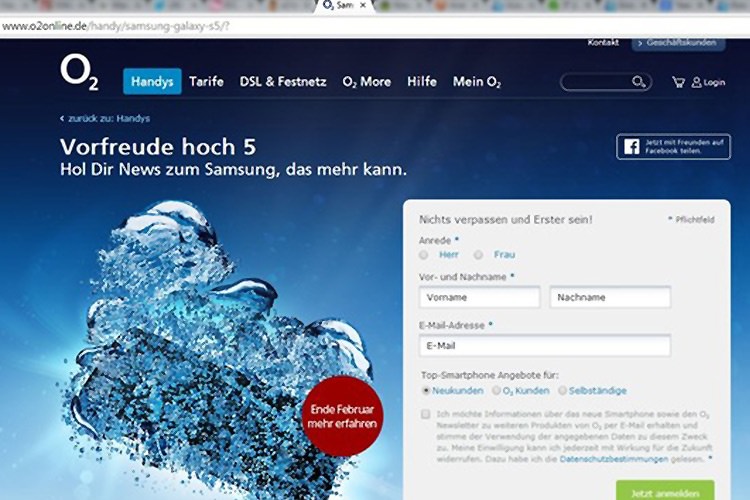Choose the Neukunden radio option
The image size is (750, 500).
tap(425, 390)
